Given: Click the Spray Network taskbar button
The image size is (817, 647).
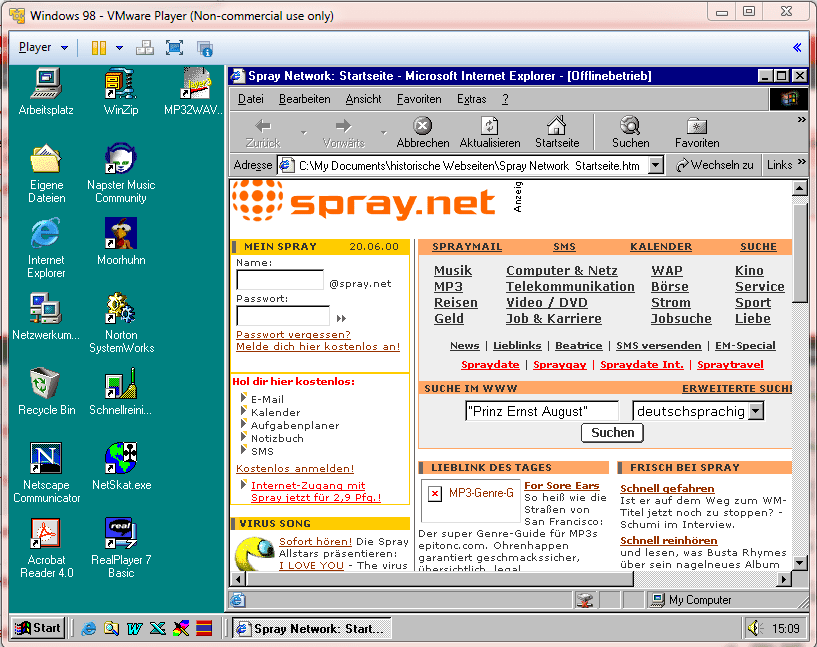Looking at the screenshot, I should (x=312, y=628).
